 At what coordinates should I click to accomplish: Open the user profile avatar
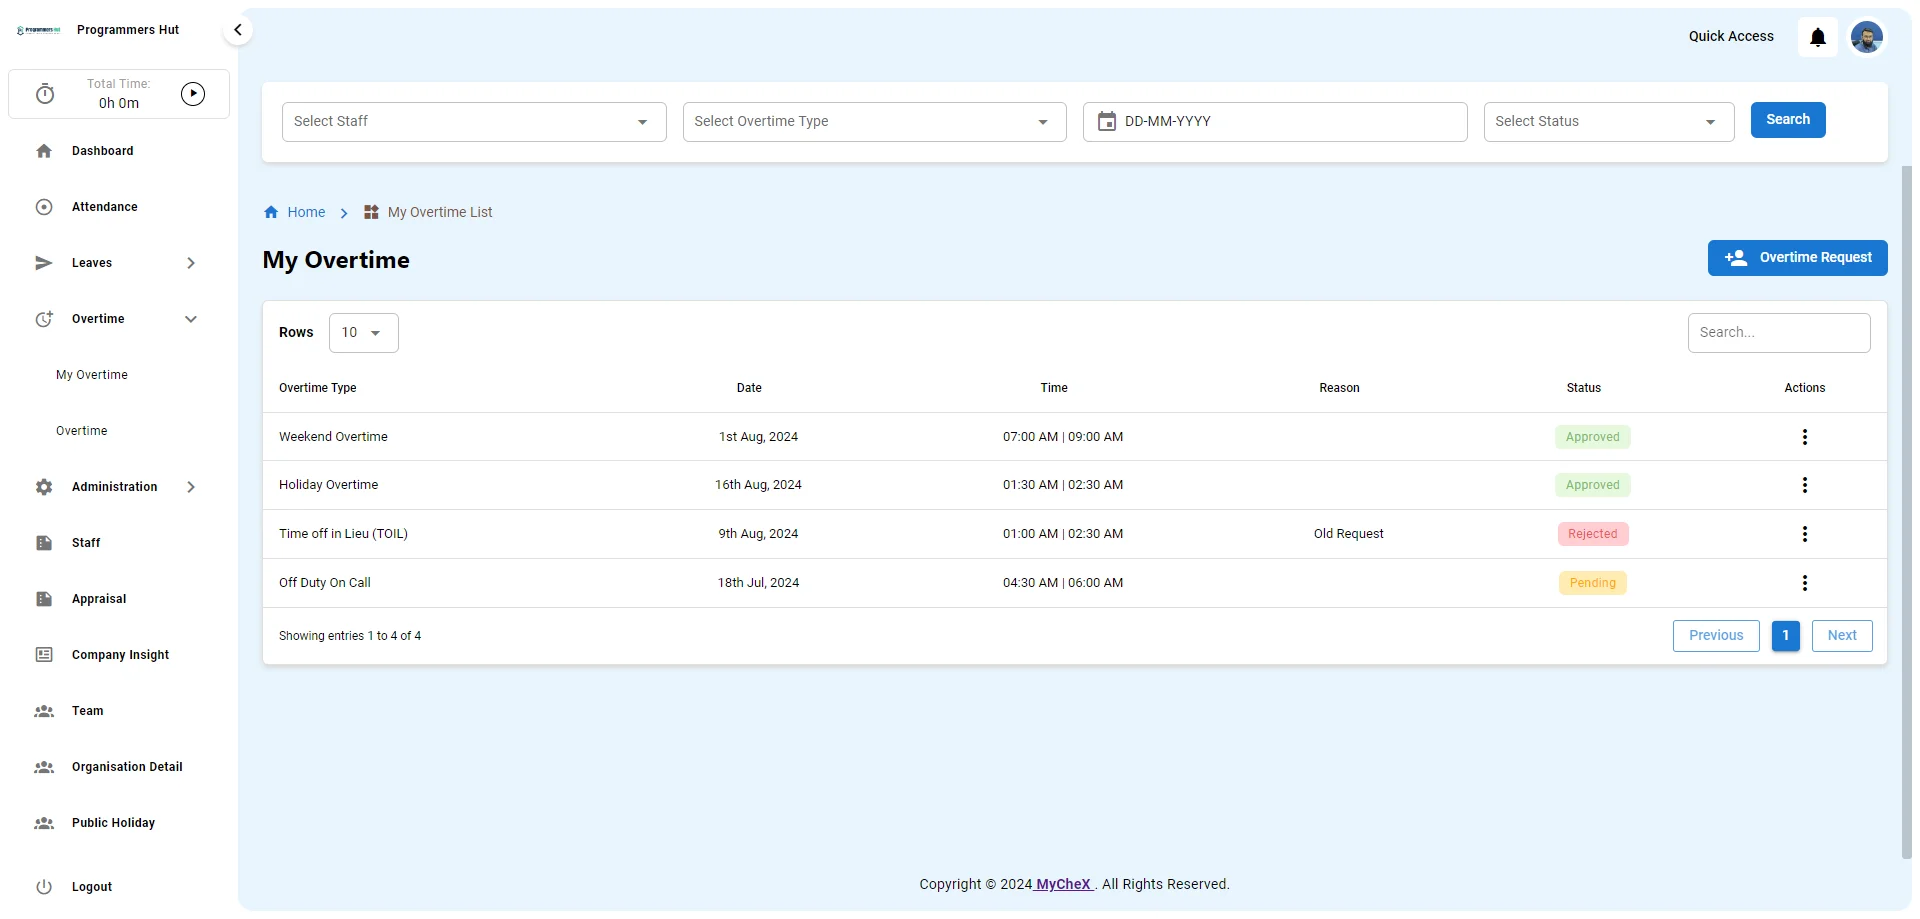(1866, 37)
